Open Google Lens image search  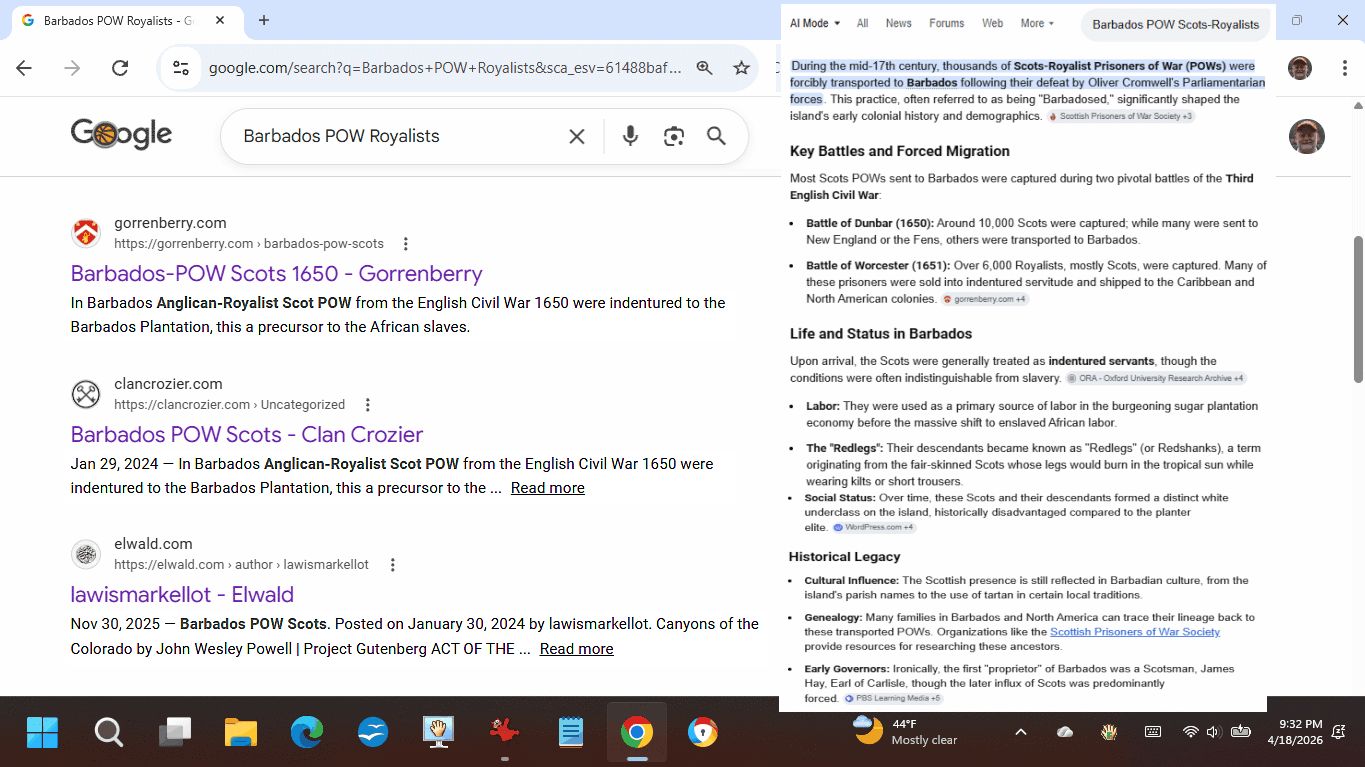674,136
